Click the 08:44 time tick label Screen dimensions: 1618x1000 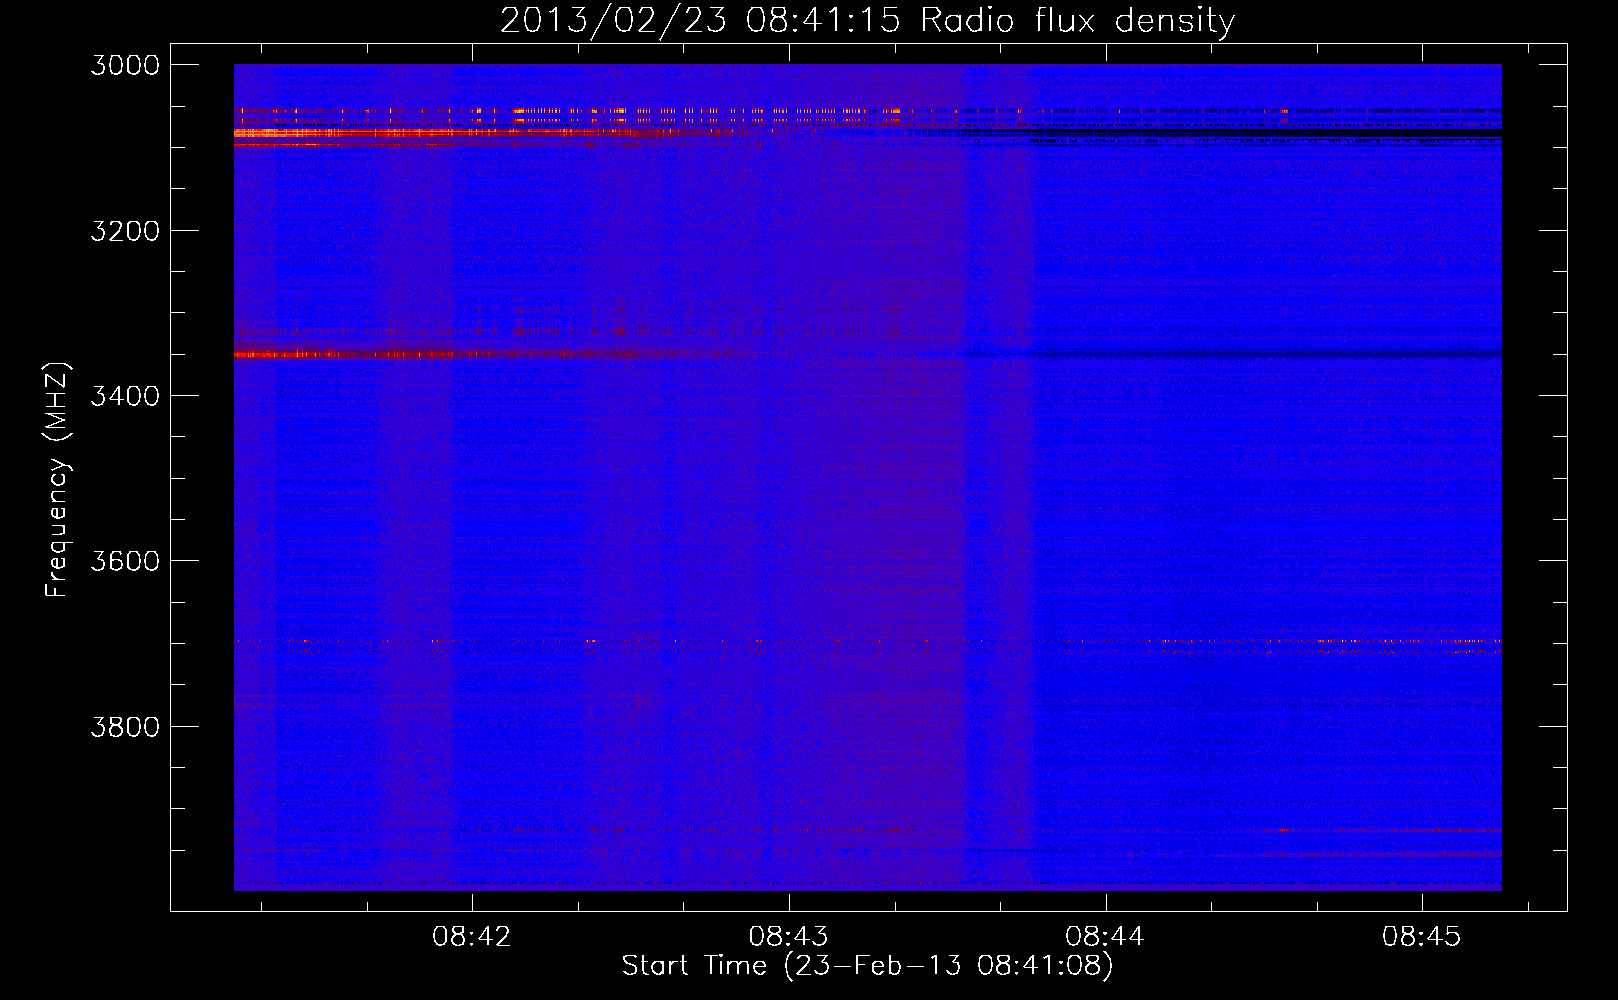pos(1105,937)
